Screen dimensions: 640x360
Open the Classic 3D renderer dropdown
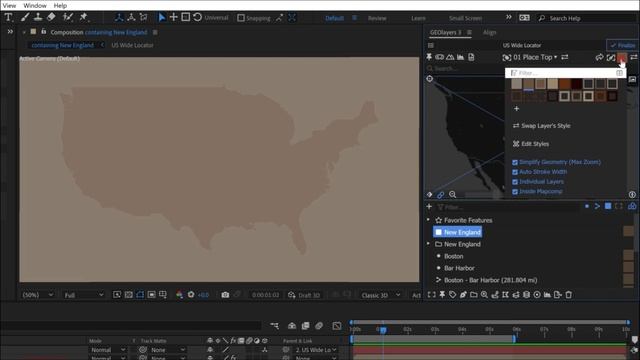381,295
